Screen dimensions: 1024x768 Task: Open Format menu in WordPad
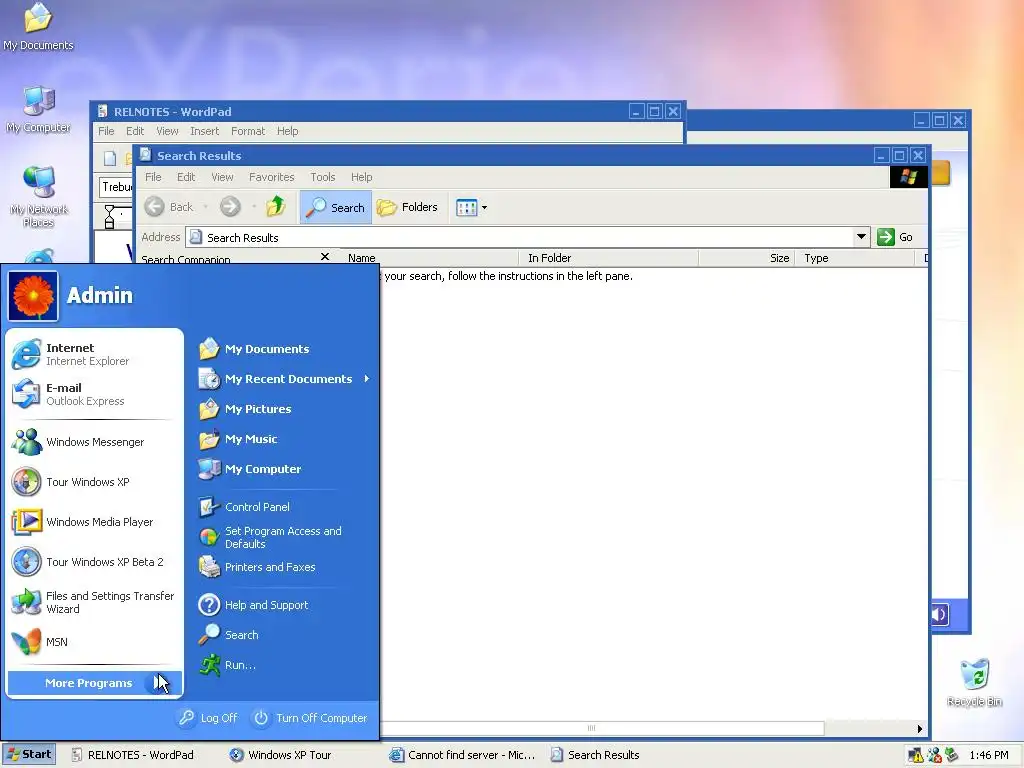pos(248,131)
